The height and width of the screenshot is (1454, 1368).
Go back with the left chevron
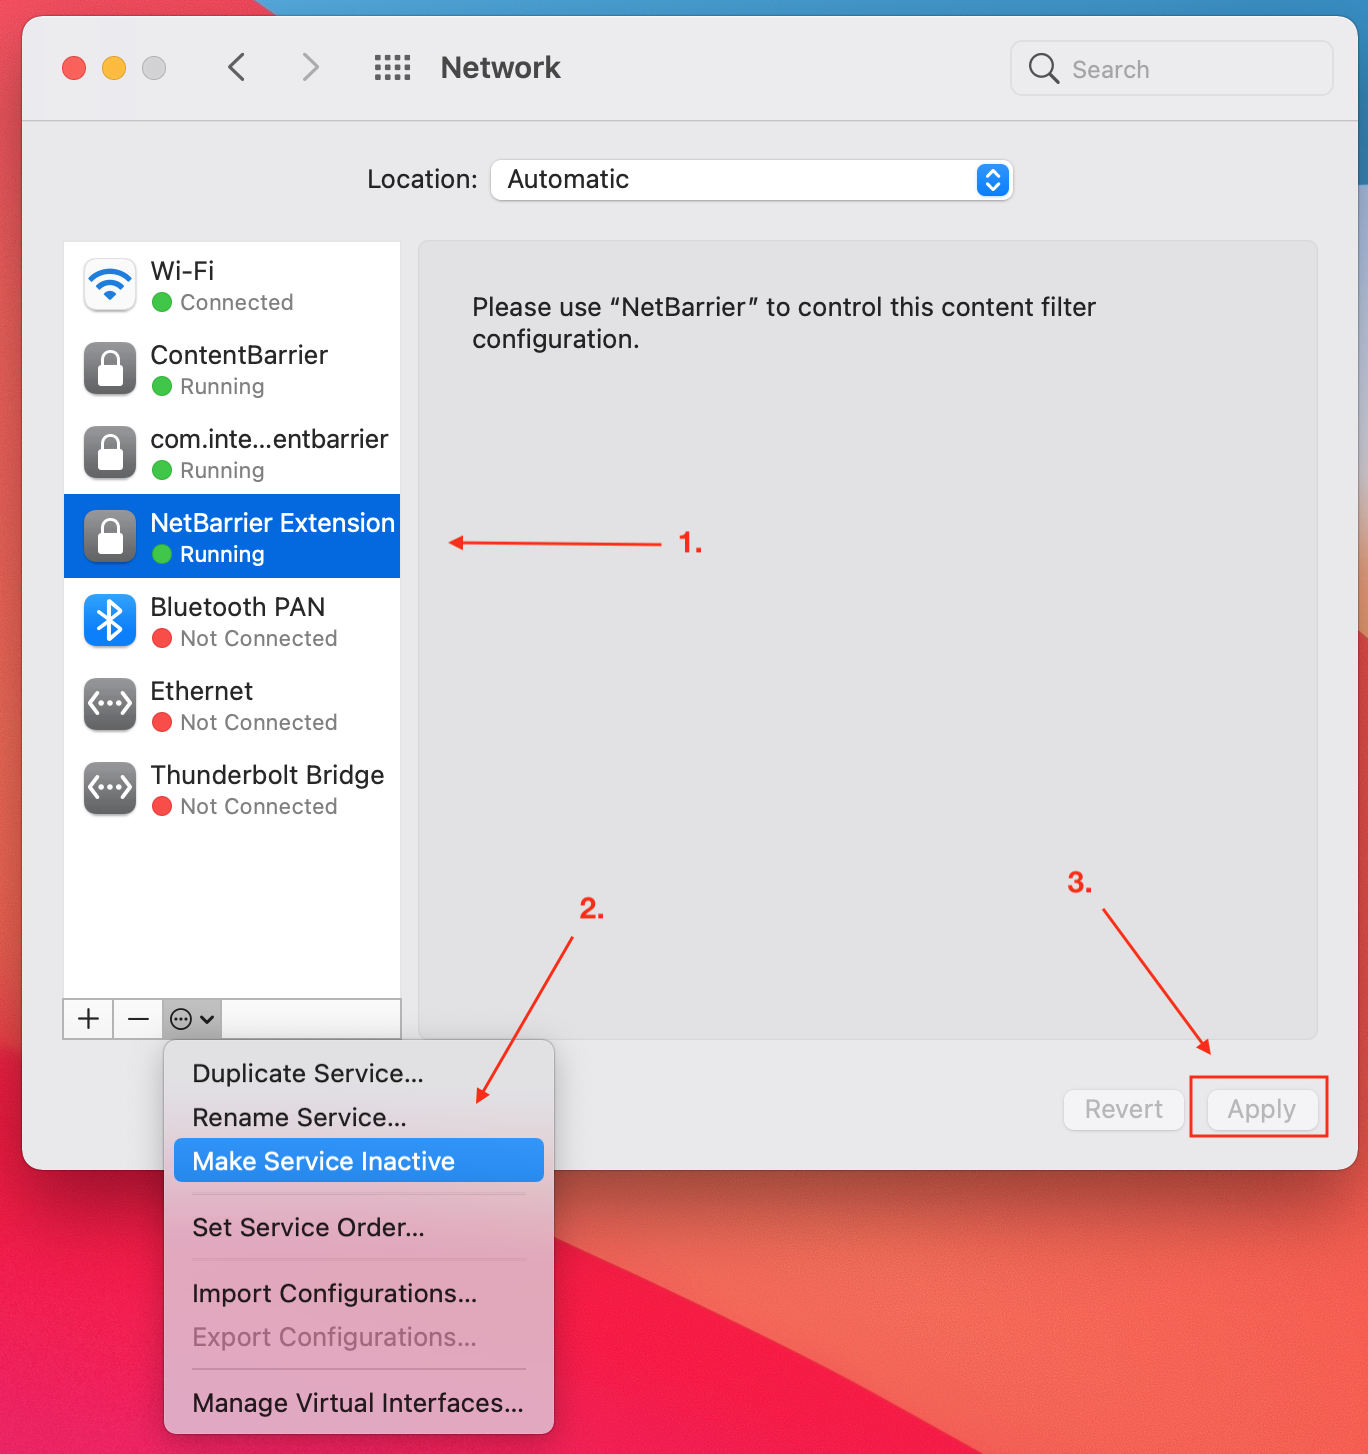point(237,68)
